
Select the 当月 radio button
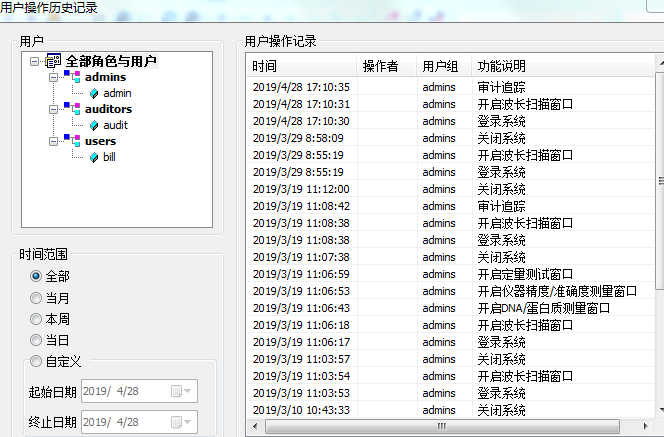pyautogui.click(x=37, y=297)
